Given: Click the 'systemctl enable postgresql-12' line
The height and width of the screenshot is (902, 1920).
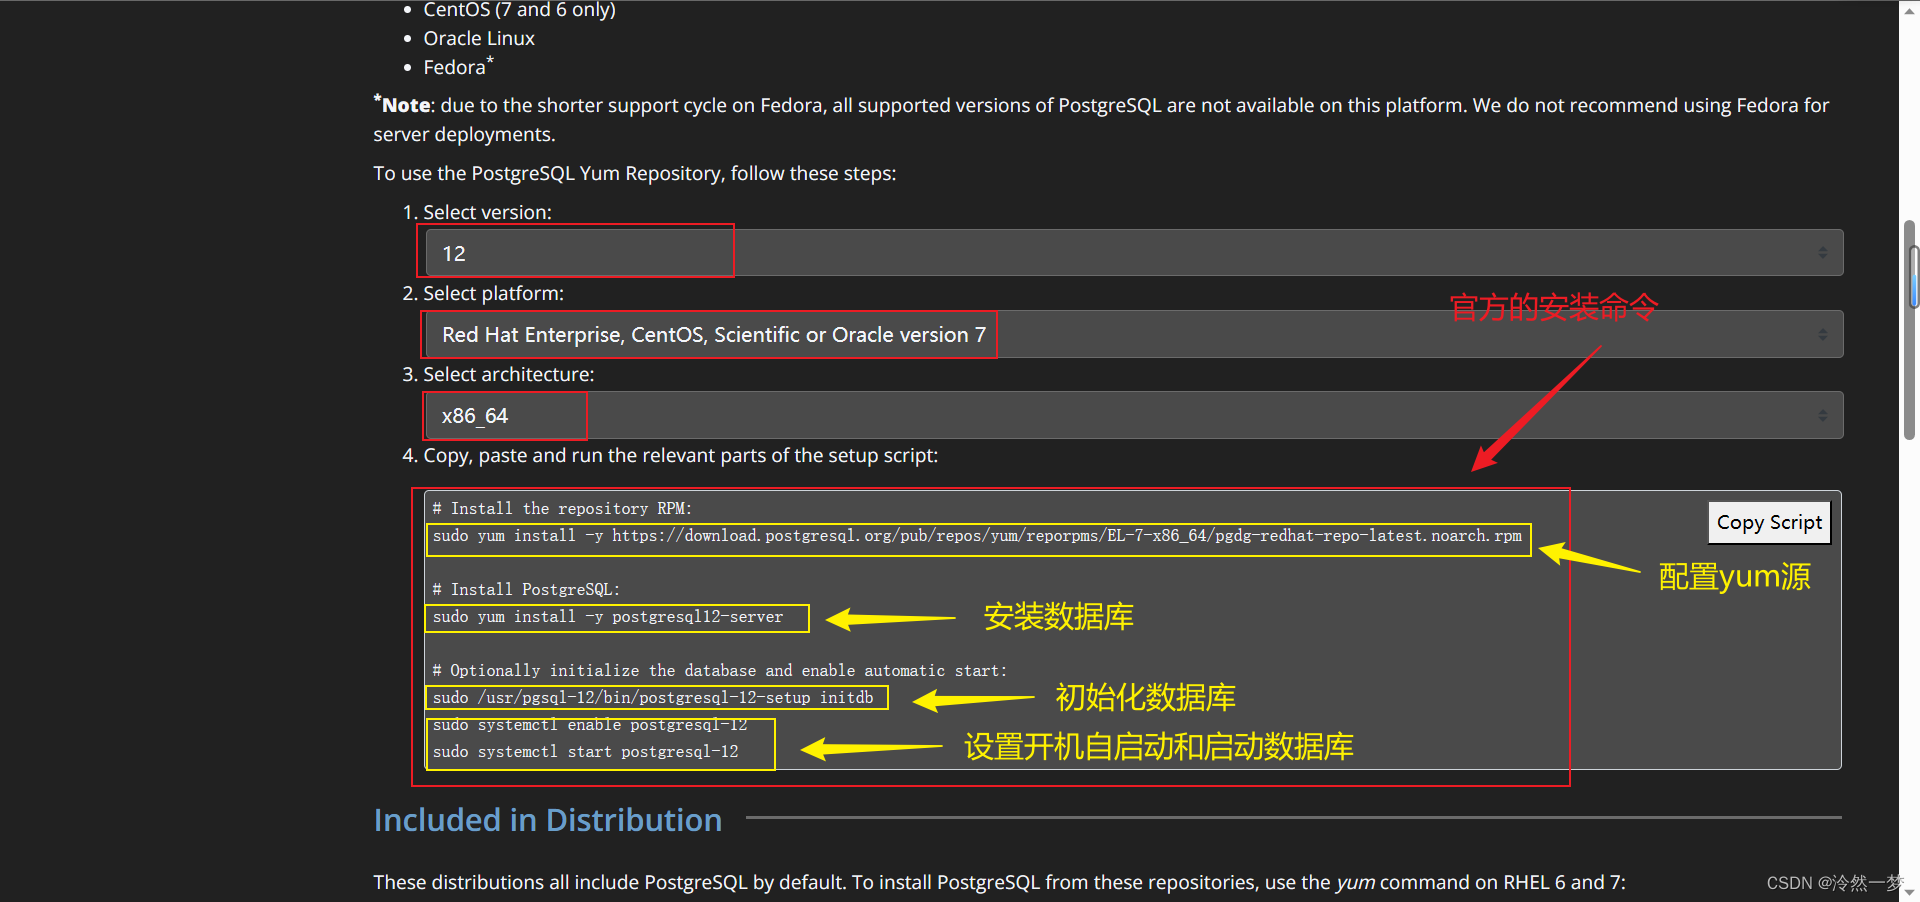Looking at the screenshot, I should (590, 725).
